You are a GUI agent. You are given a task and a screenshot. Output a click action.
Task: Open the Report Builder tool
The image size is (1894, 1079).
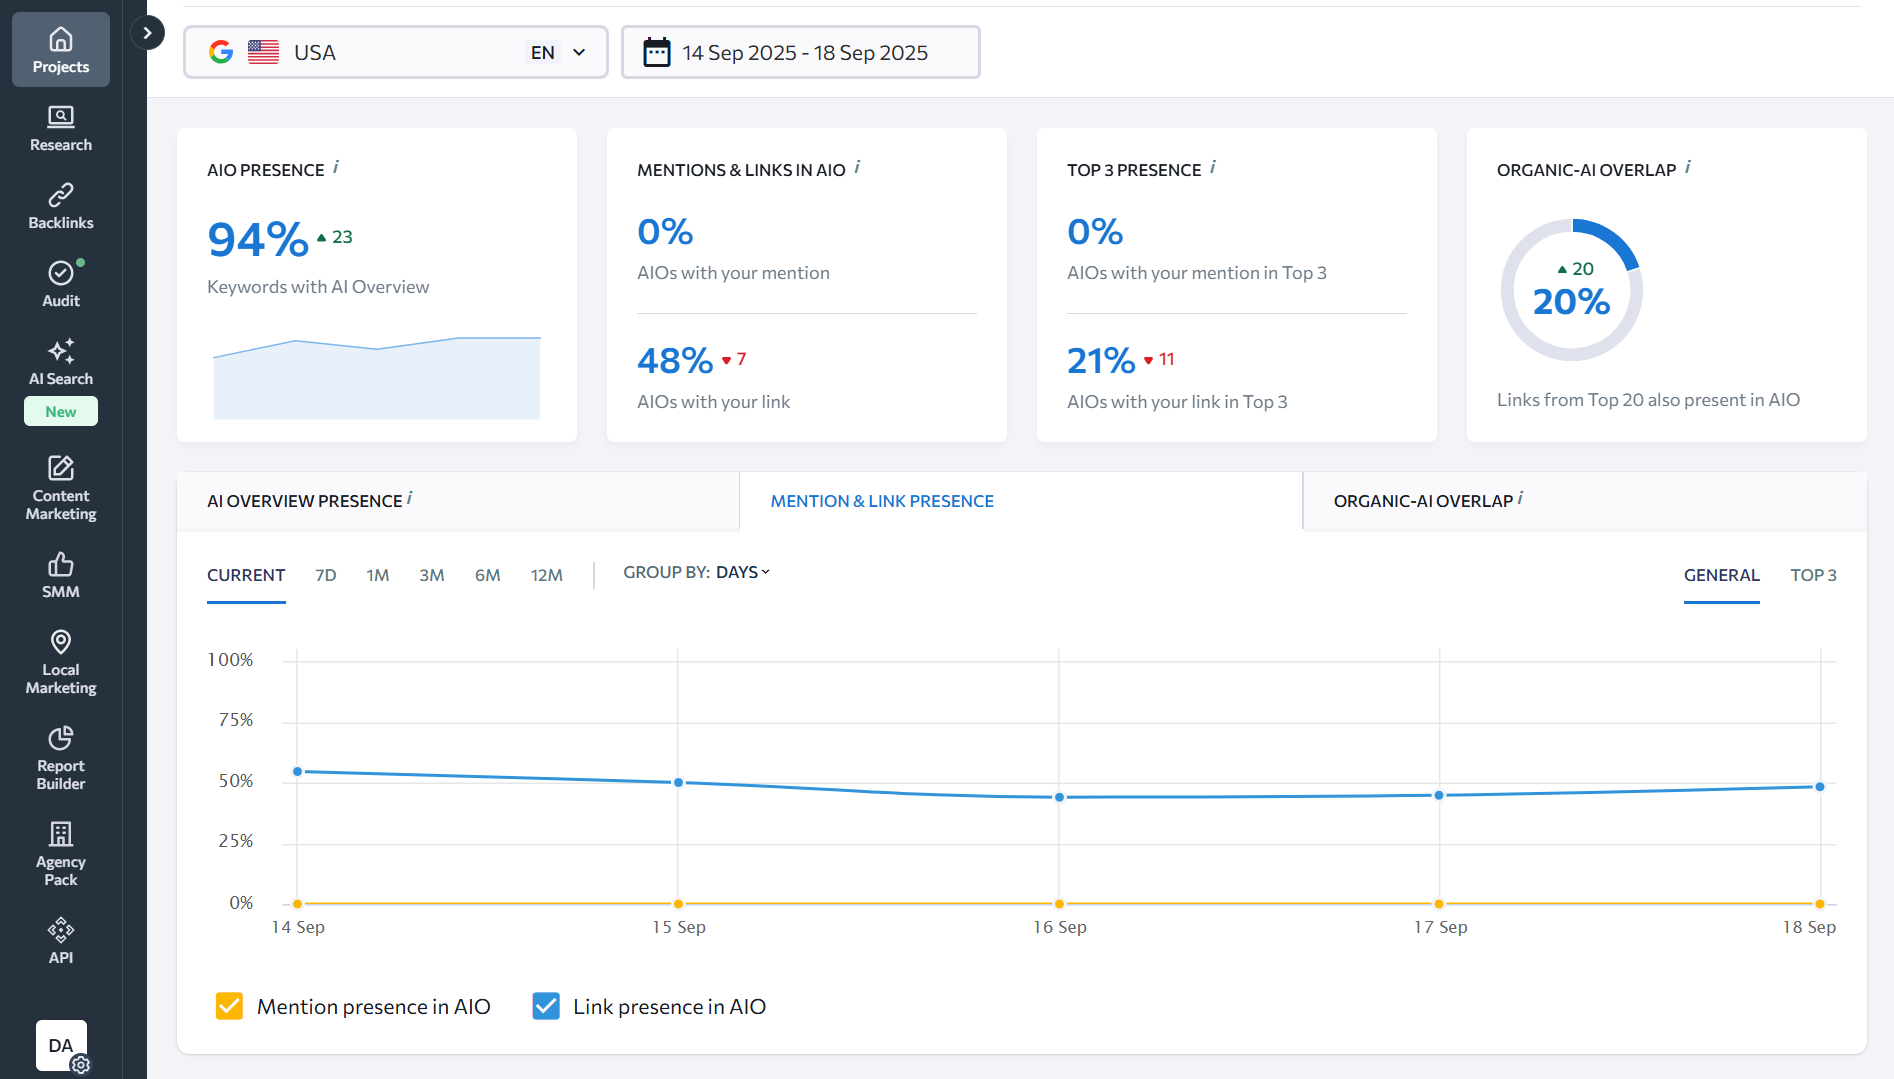(61, 759)
